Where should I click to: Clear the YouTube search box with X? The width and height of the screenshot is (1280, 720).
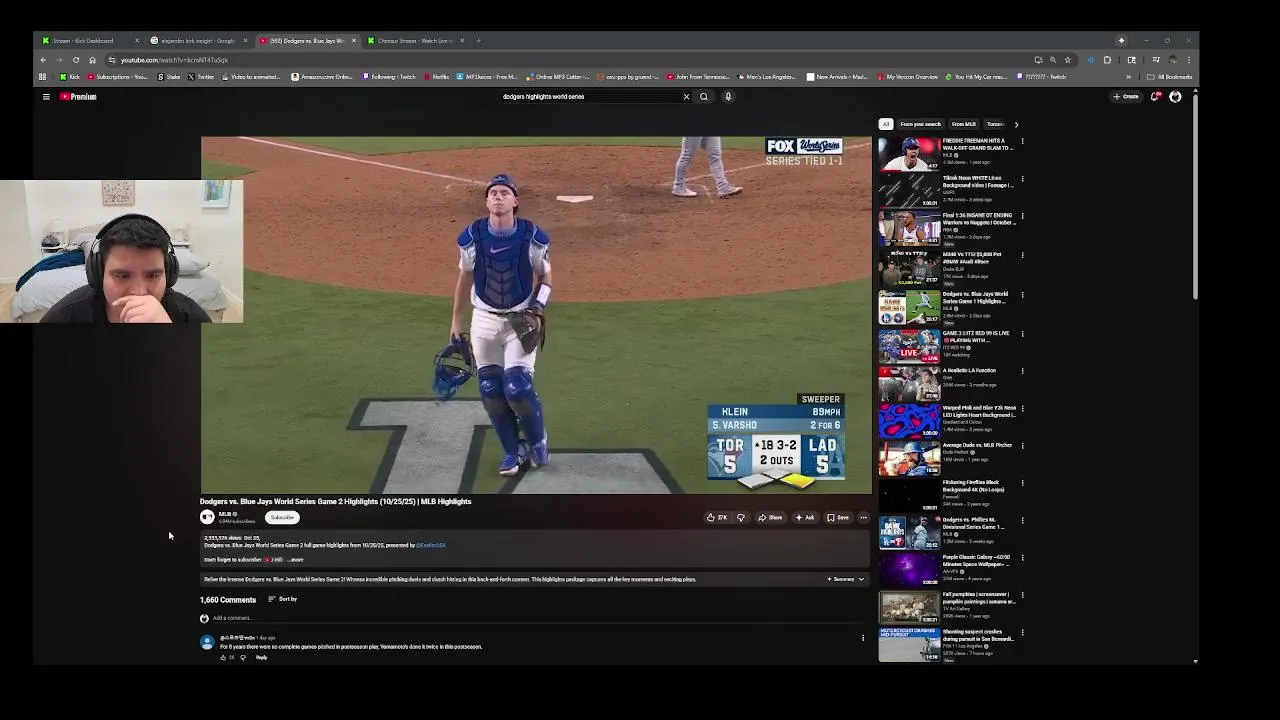pos(686,97)
